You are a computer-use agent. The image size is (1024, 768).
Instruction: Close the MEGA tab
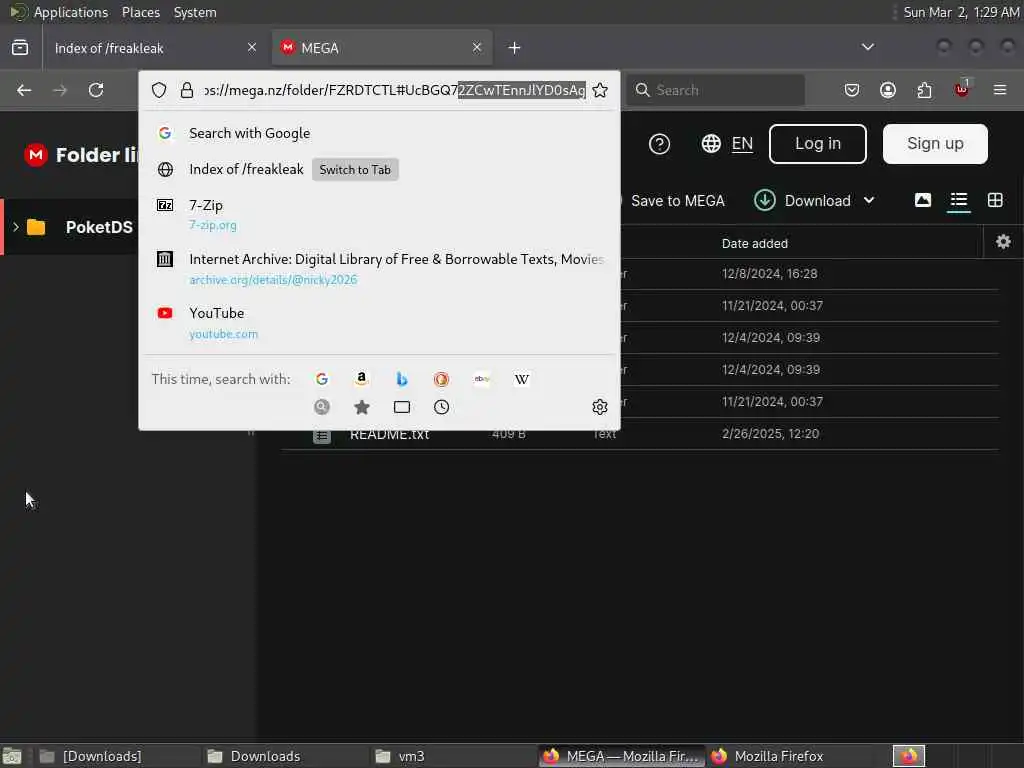[477, 47]
